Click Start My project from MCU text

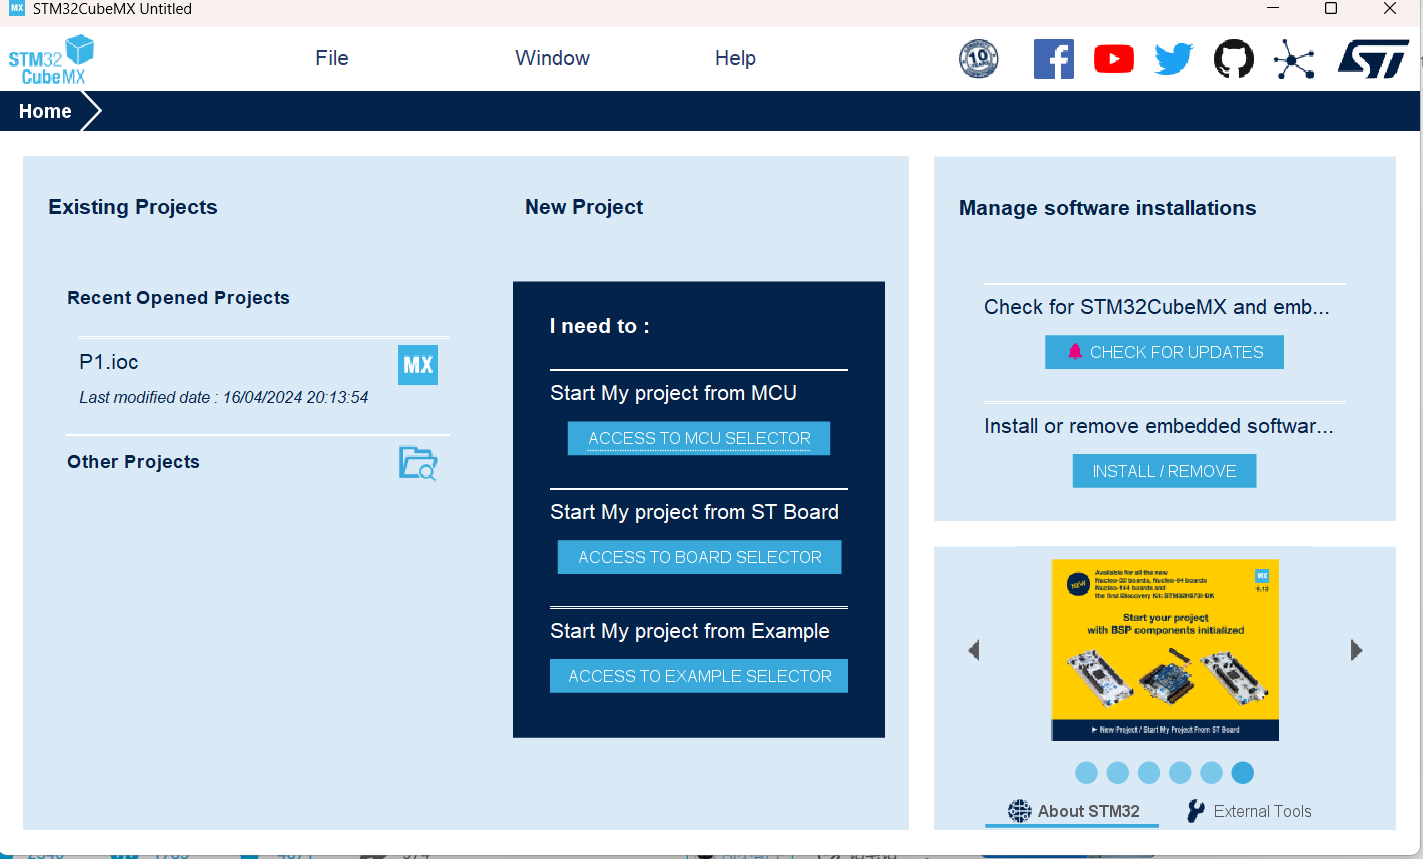673,393
